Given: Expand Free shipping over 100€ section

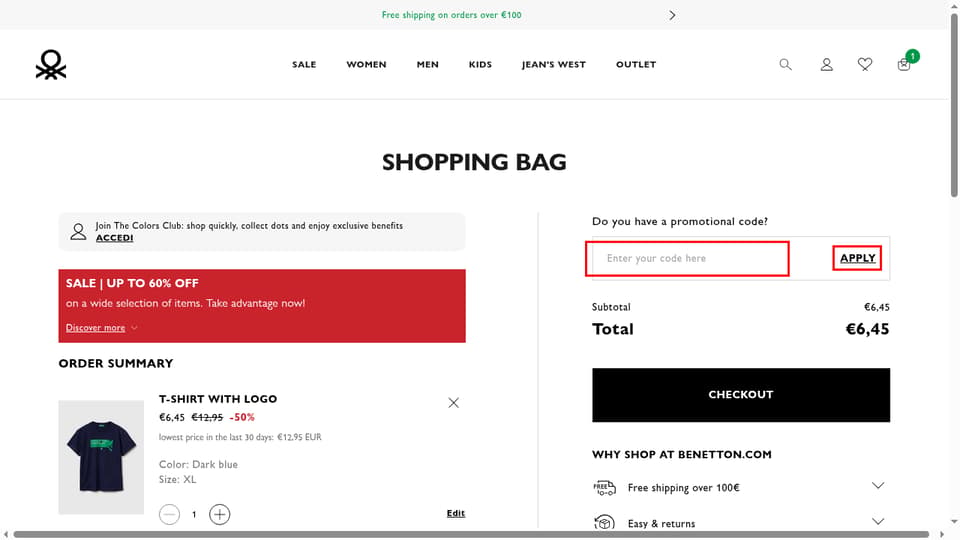Looking at the screenshot, I should [x=877, y=486].
